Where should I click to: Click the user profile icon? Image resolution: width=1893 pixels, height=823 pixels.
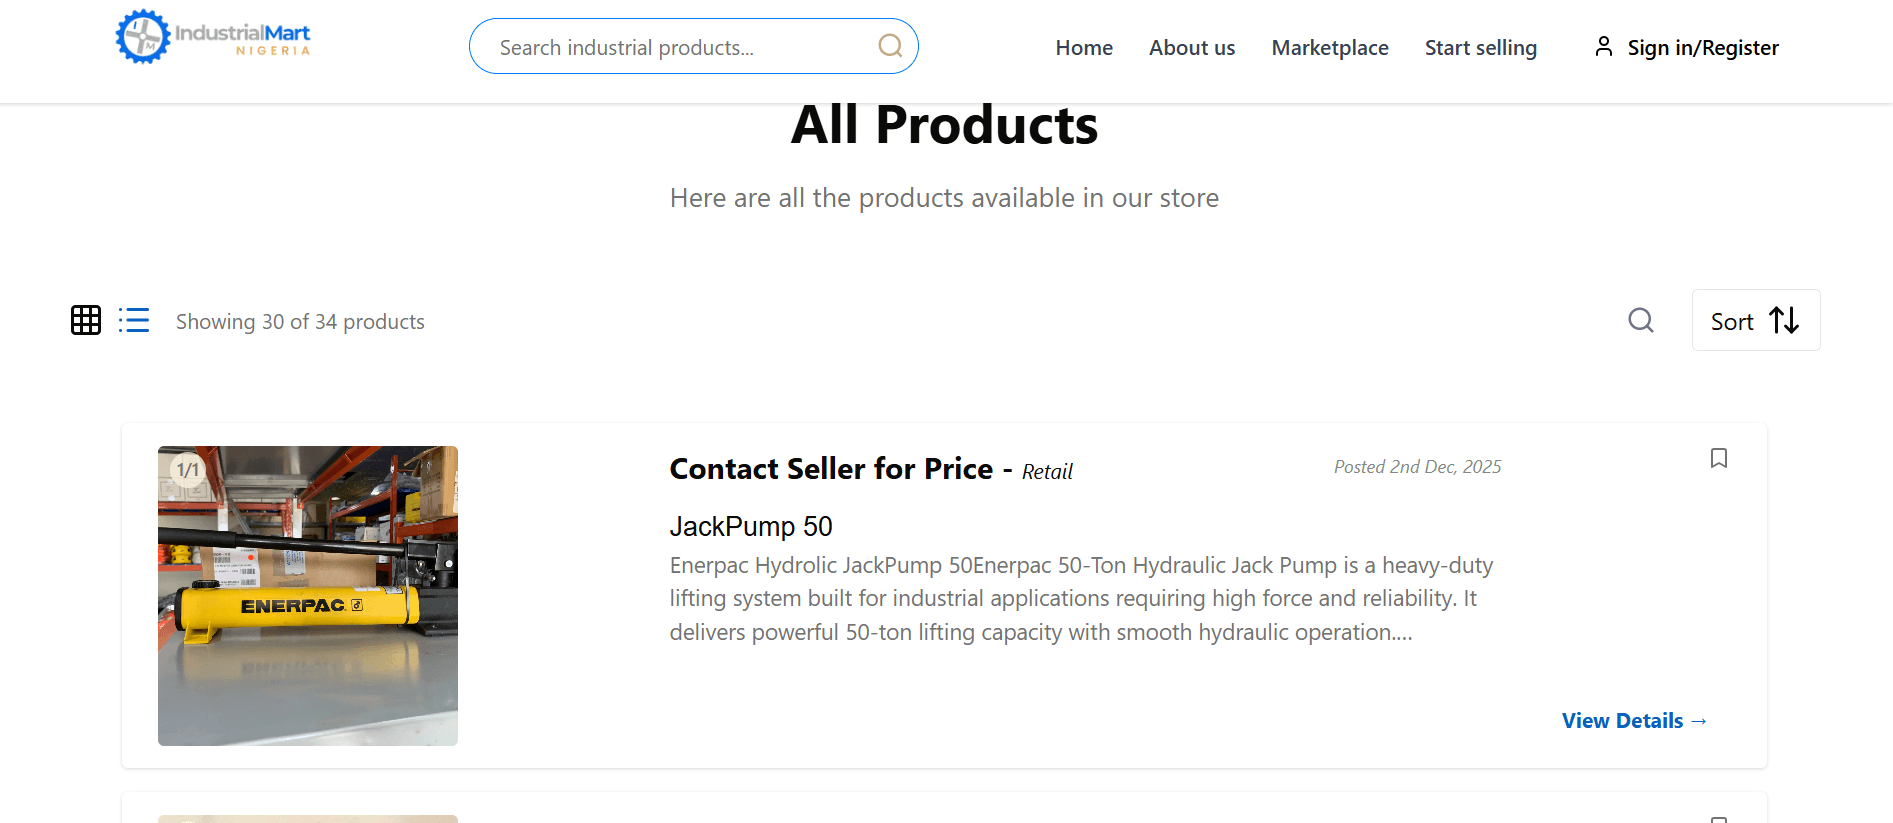[x=1604, y=46]
